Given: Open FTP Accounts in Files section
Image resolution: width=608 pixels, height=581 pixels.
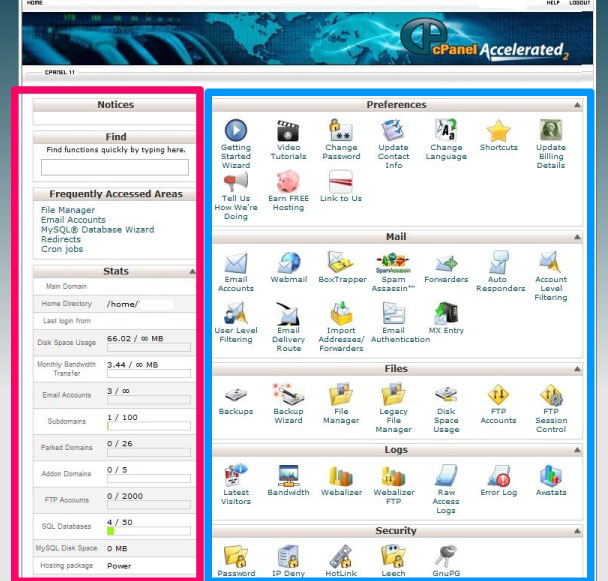Looking at the screenshot, I should point(498,395).
